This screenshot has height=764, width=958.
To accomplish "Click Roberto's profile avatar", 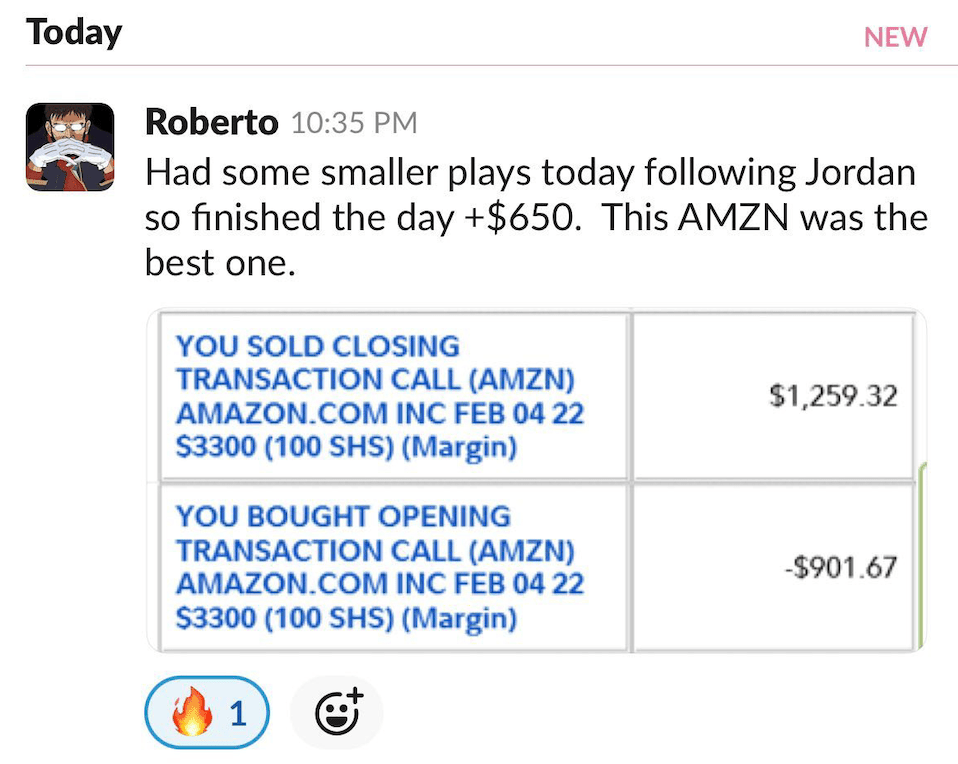I will (69, 146).
